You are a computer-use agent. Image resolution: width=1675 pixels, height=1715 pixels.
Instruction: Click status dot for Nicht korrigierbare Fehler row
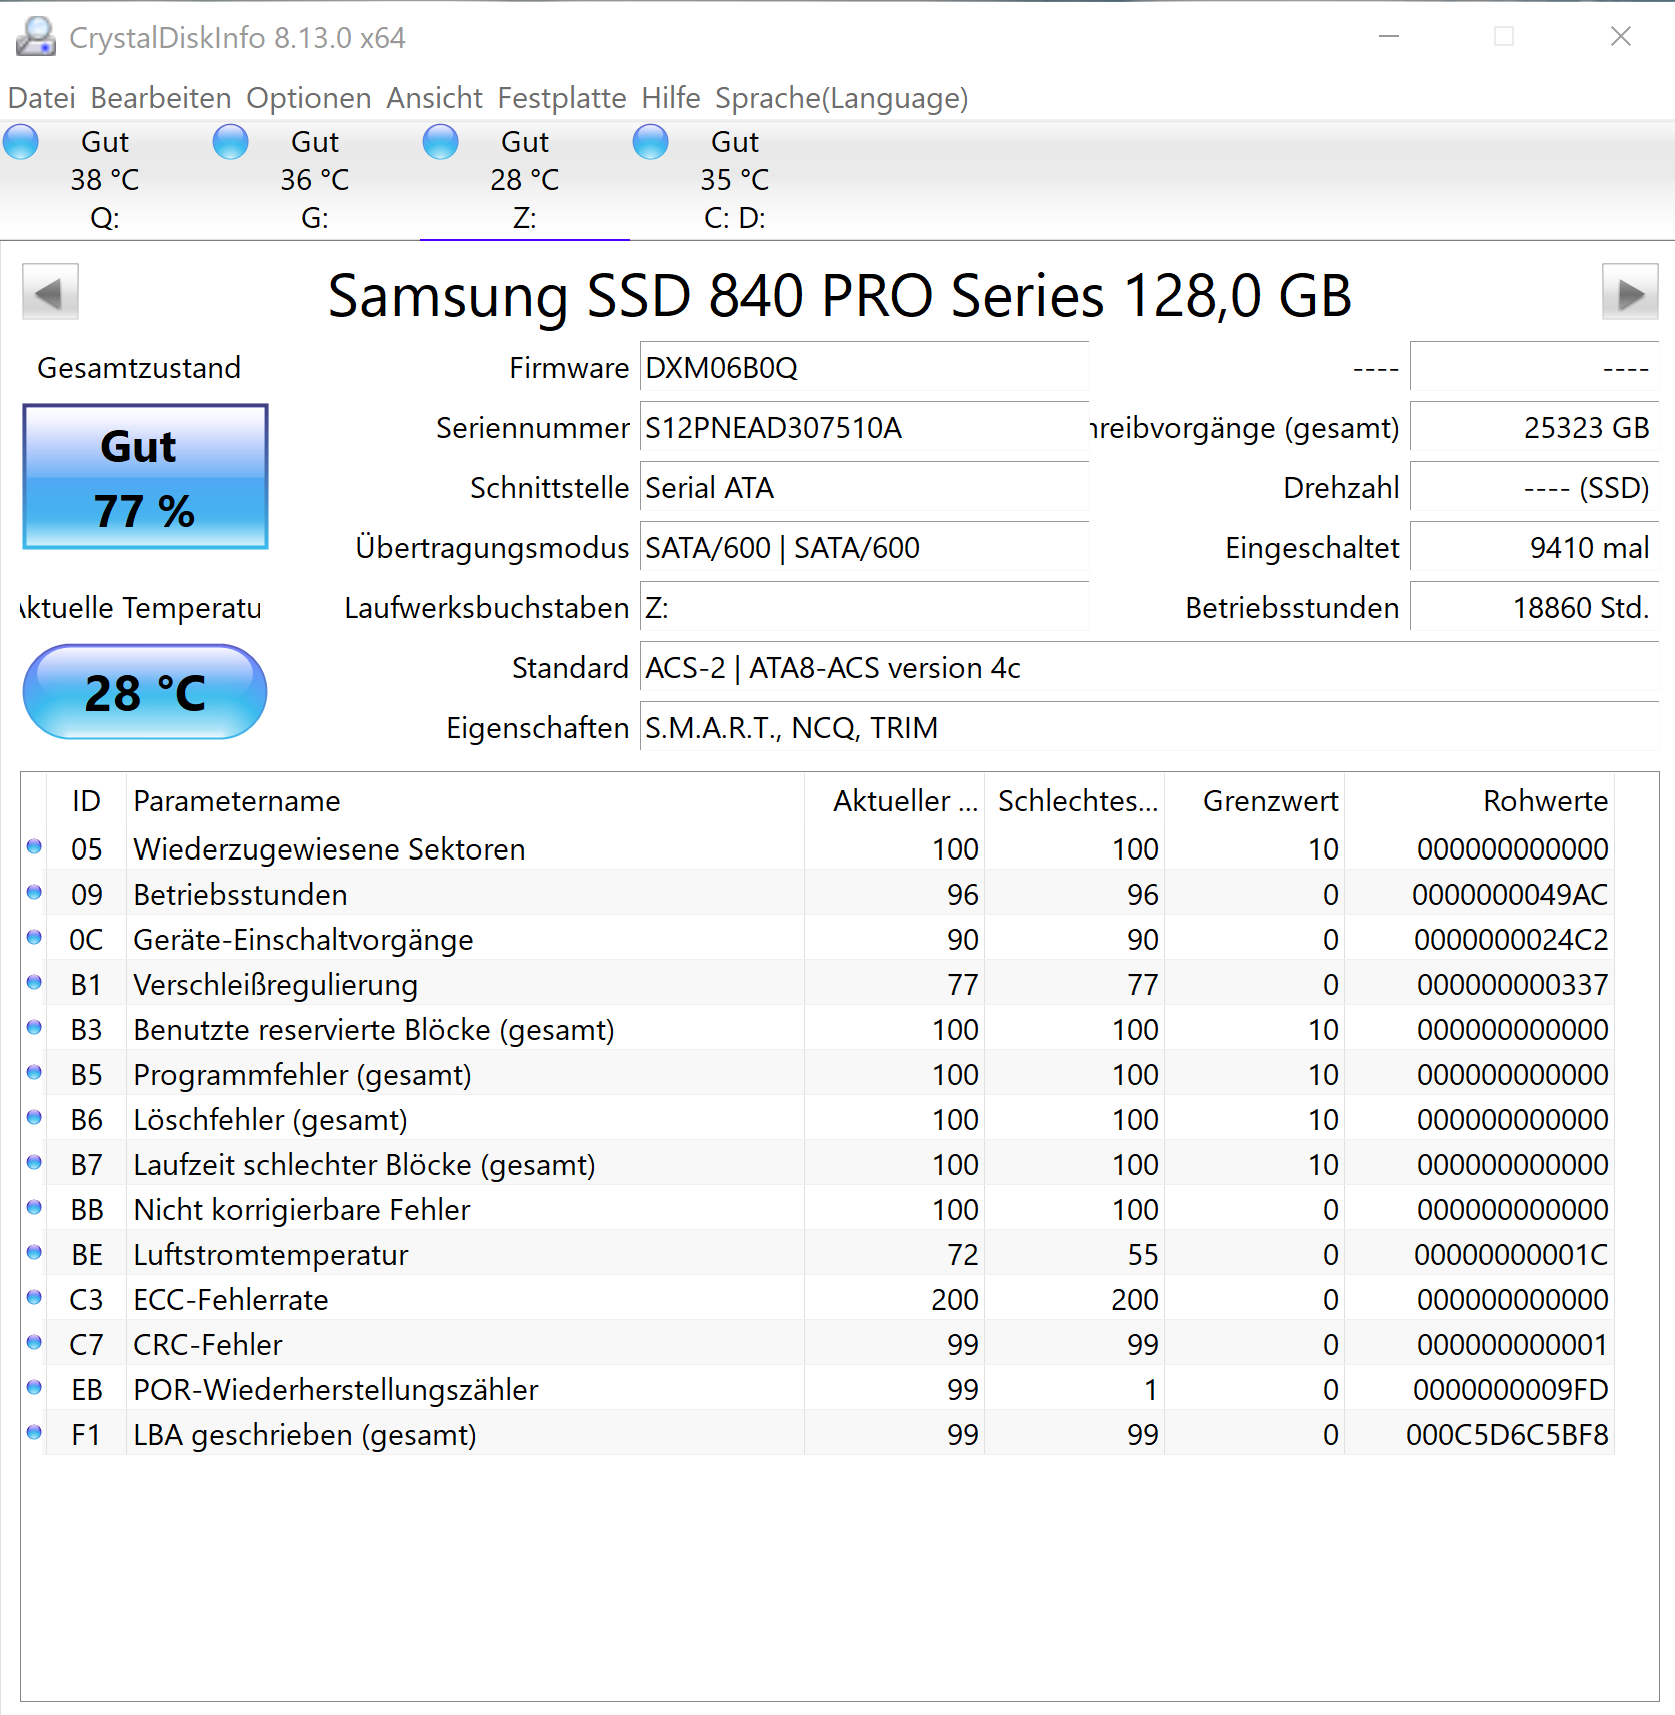[34, 1207]
